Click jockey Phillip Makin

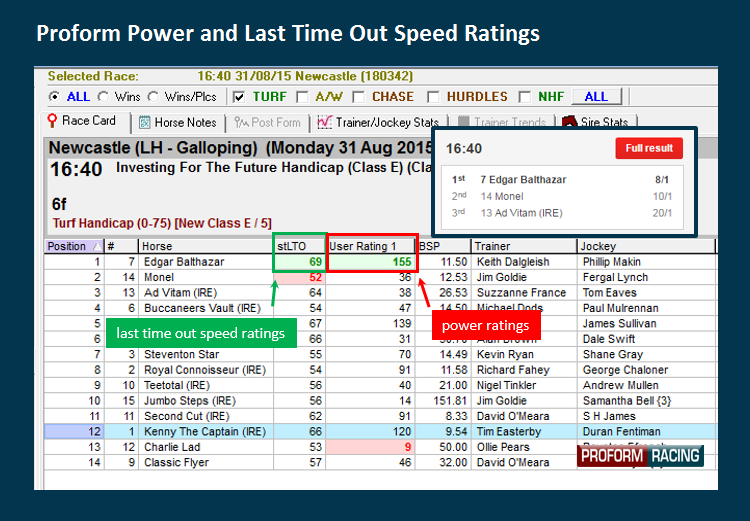tap(611, 262)
